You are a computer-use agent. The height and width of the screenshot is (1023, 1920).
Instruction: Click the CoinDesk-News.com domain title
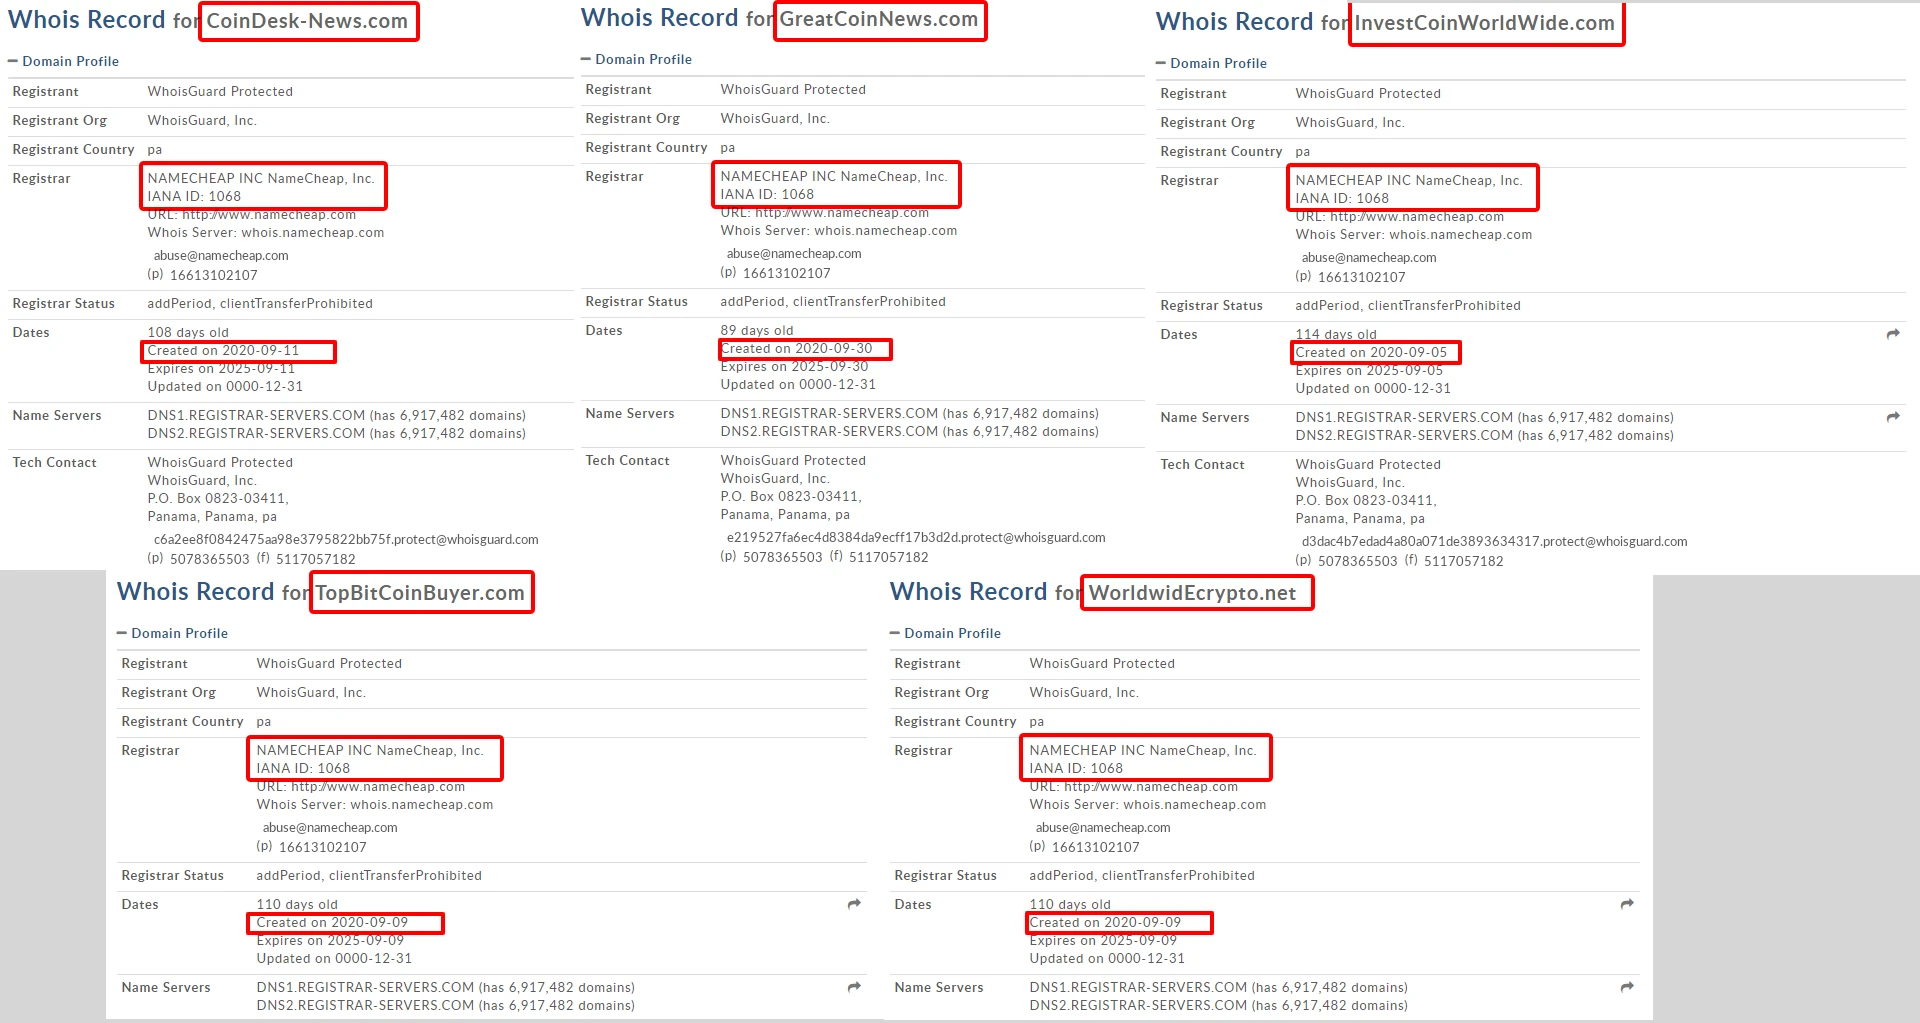(x=307, y=21)
